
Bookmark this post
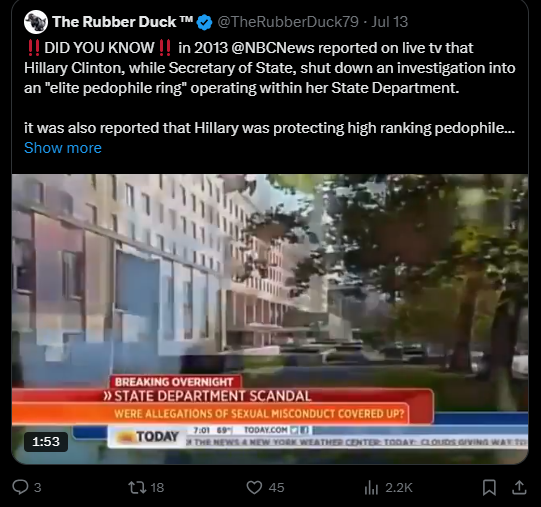tap(489, 487)
